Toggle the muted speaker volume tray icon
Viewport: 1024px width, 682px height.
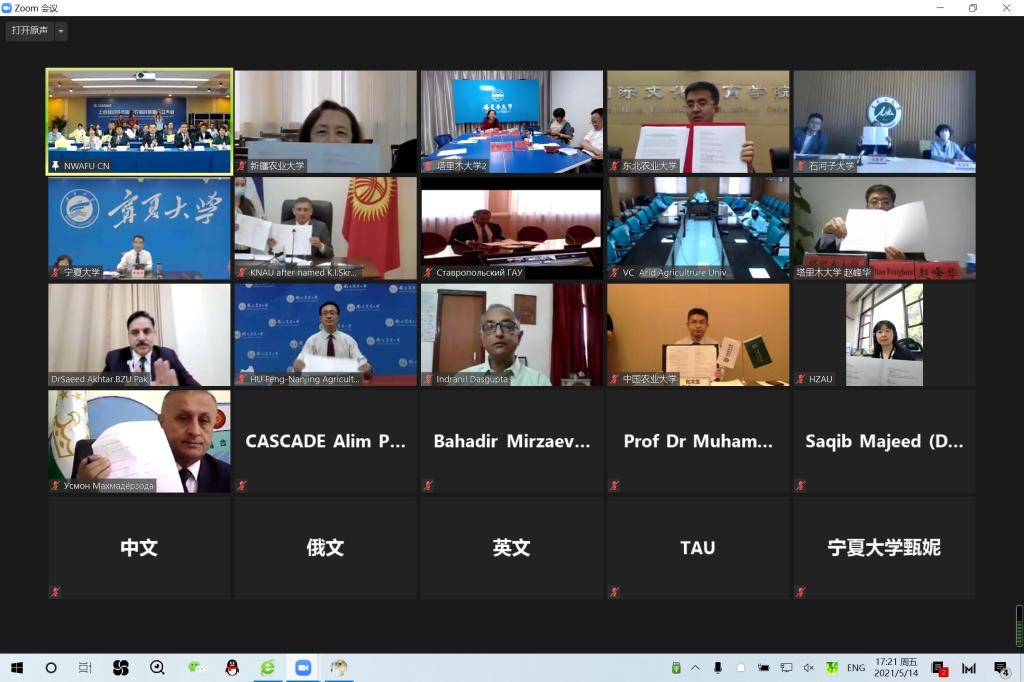808,667
